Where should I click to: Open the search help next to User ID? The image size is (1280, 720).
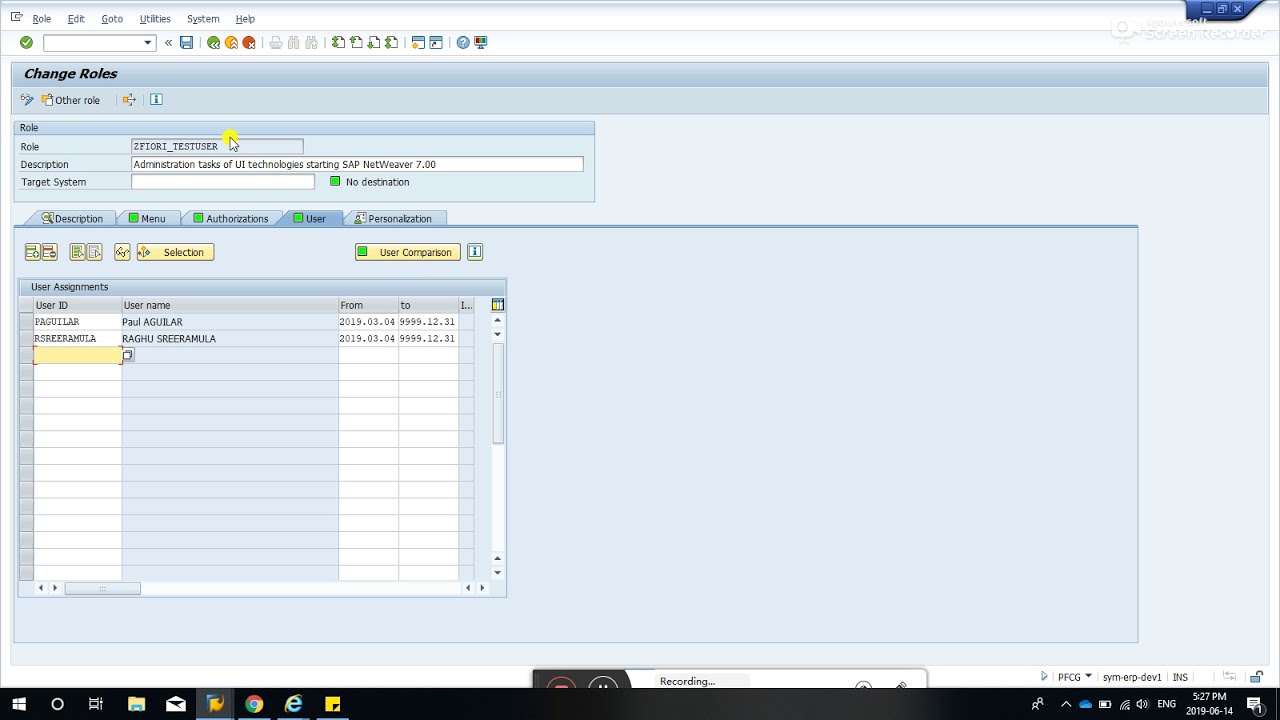(x=128, y=355)
